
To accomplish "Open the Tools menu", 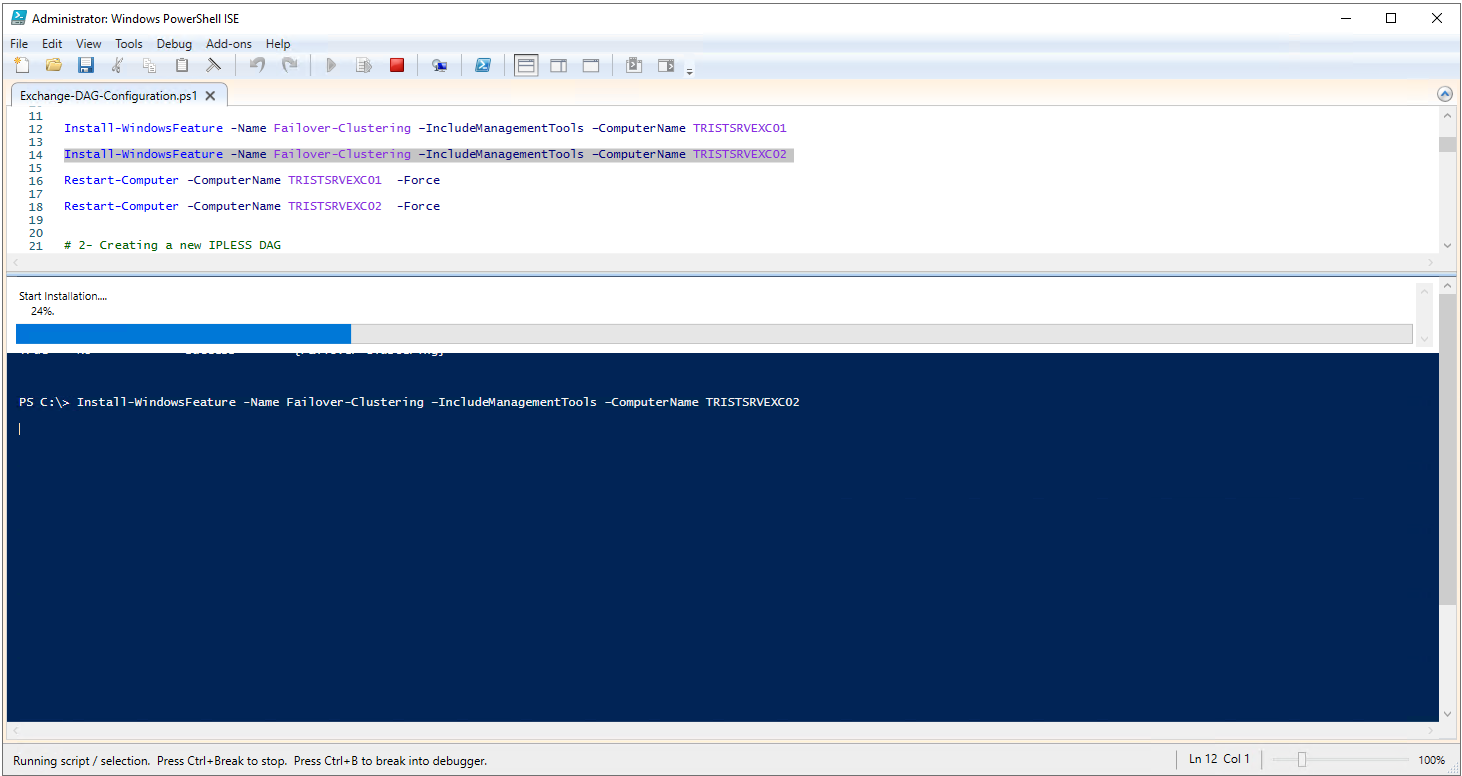I will [x=129, y=44].
